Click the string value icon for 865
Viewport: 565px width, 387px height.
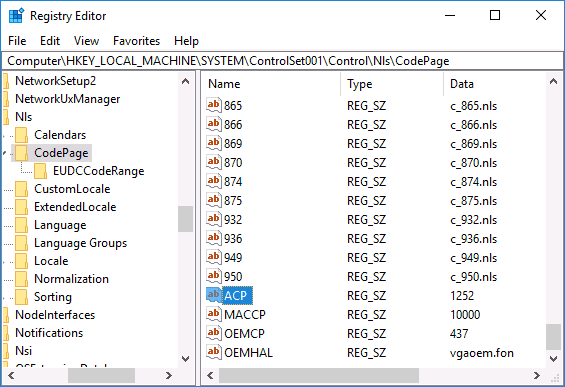(213, 105)
